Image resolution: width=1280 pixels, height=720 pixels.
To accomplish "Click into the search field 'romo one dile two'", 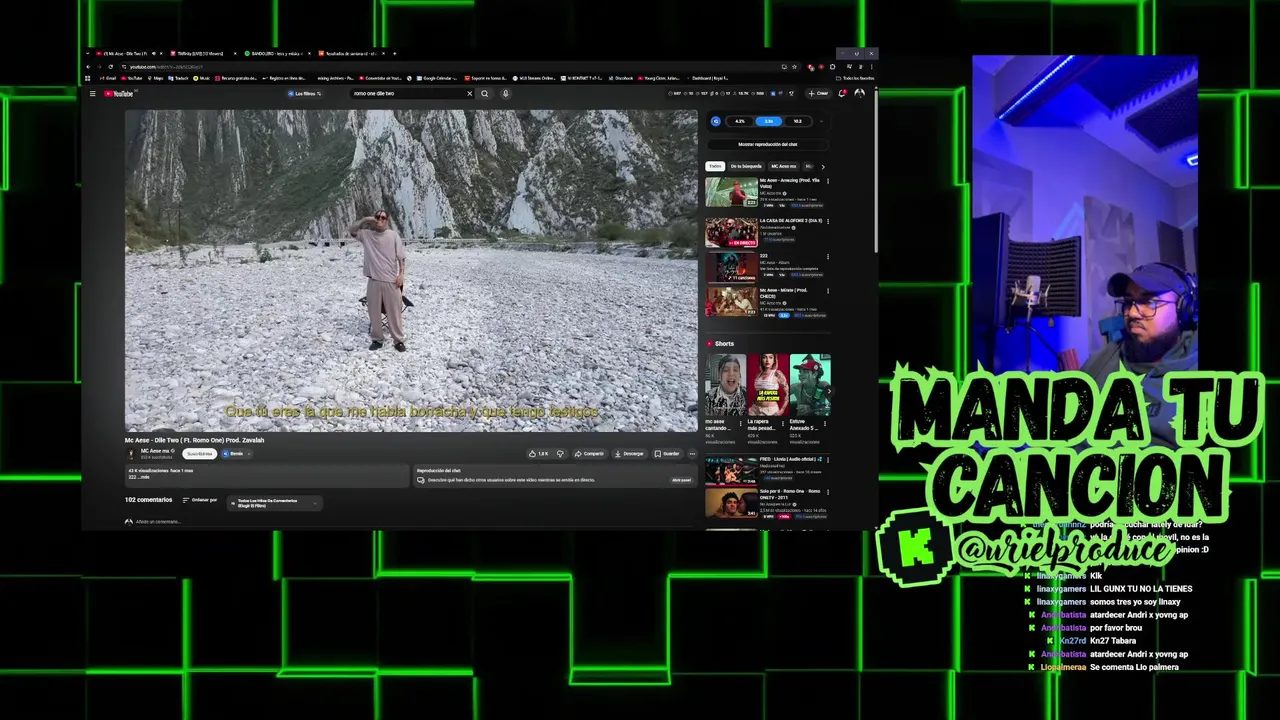I will coord(407,94).
